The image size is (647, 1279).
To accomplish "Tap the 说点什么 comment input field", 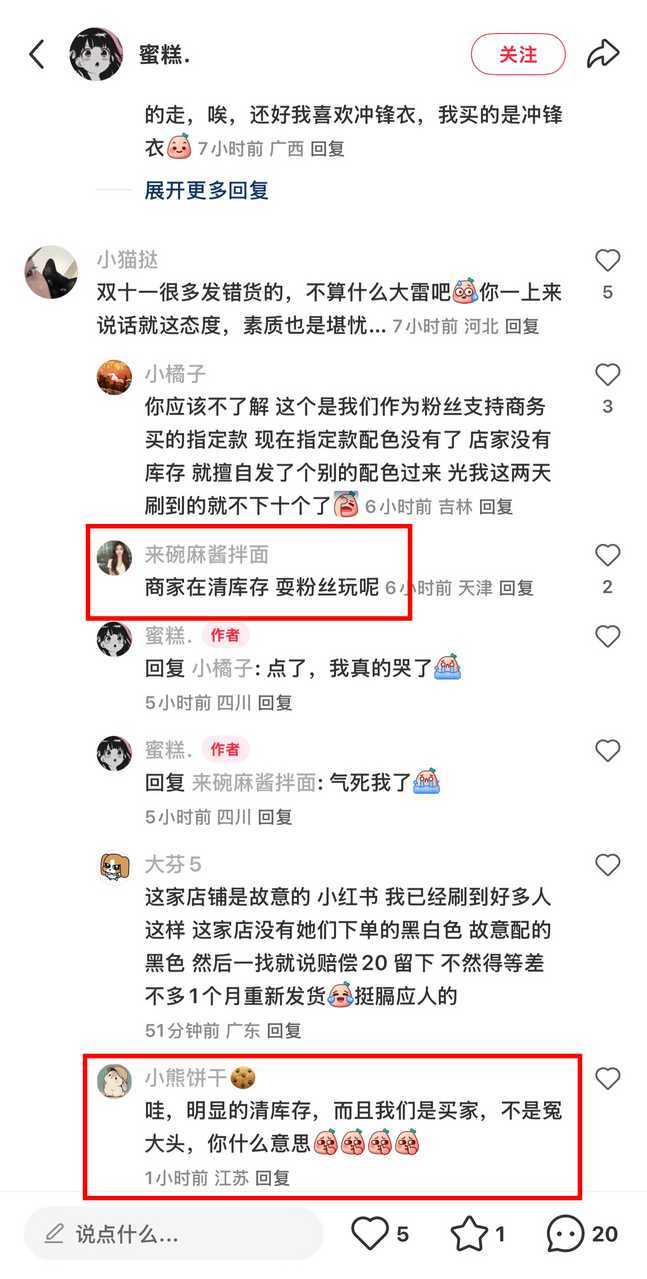I will 174,1233.
